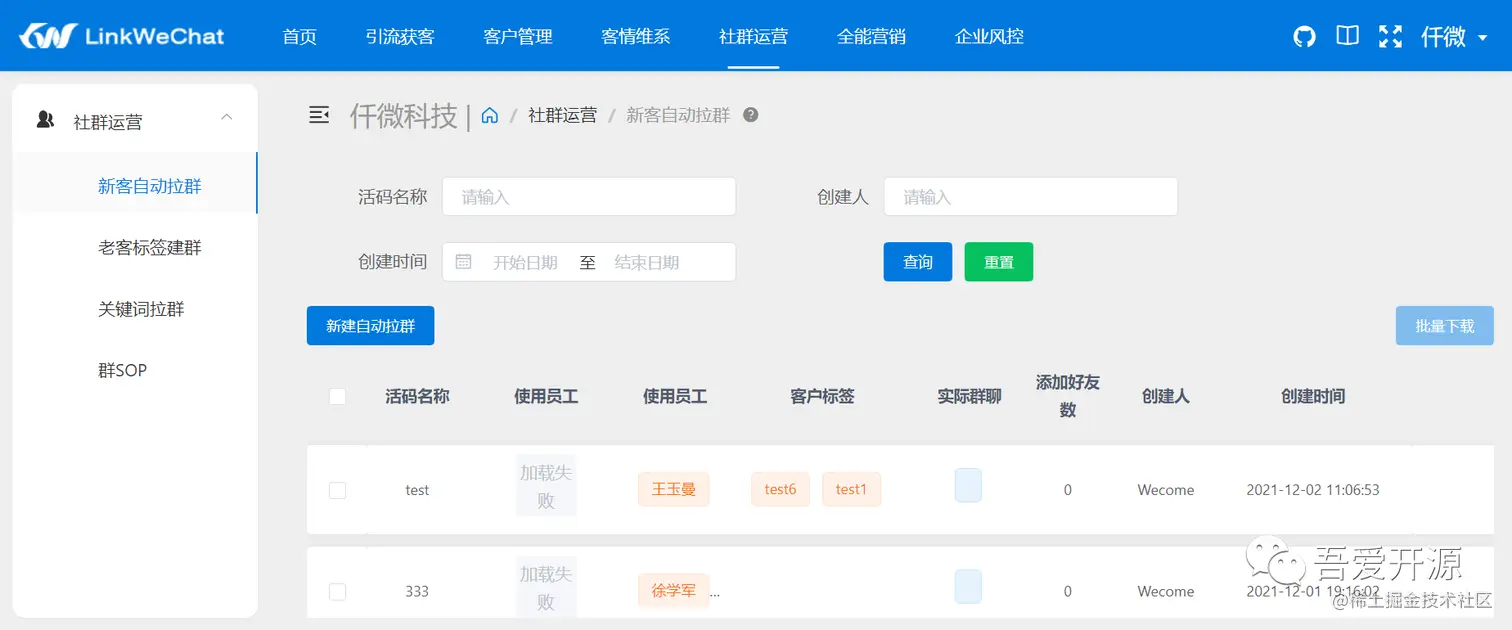Click the blue 查询 search button
This screenshot has height=630, width=1512.
(917, 261)
